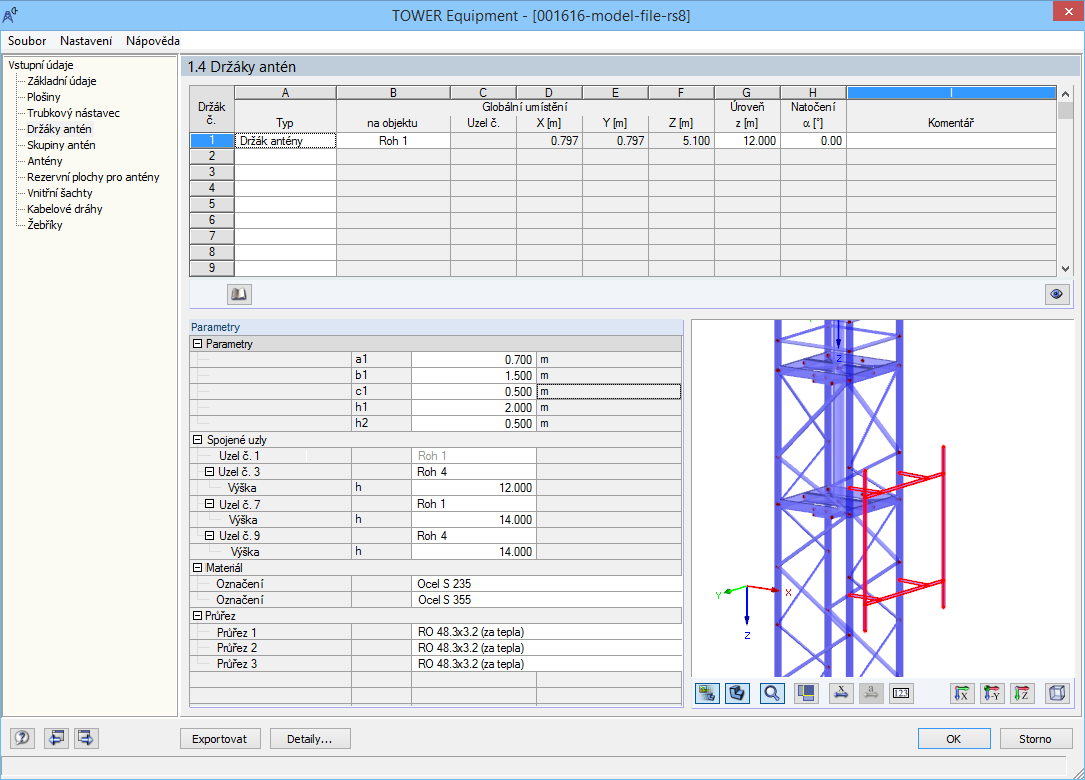Collapse the Uzel č. 3 node
Image resolution: width=1085 pixels, height=780 pixels.
coord(210,472)
